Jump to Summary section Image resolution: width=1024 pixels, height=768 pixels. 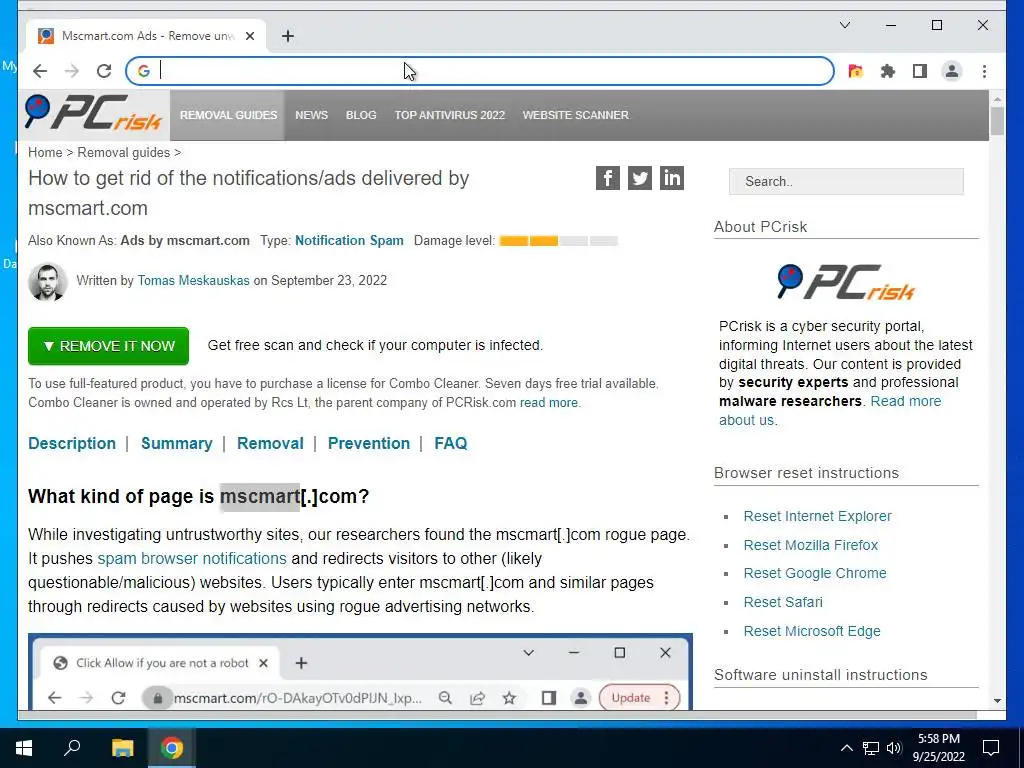click(176, 443)
